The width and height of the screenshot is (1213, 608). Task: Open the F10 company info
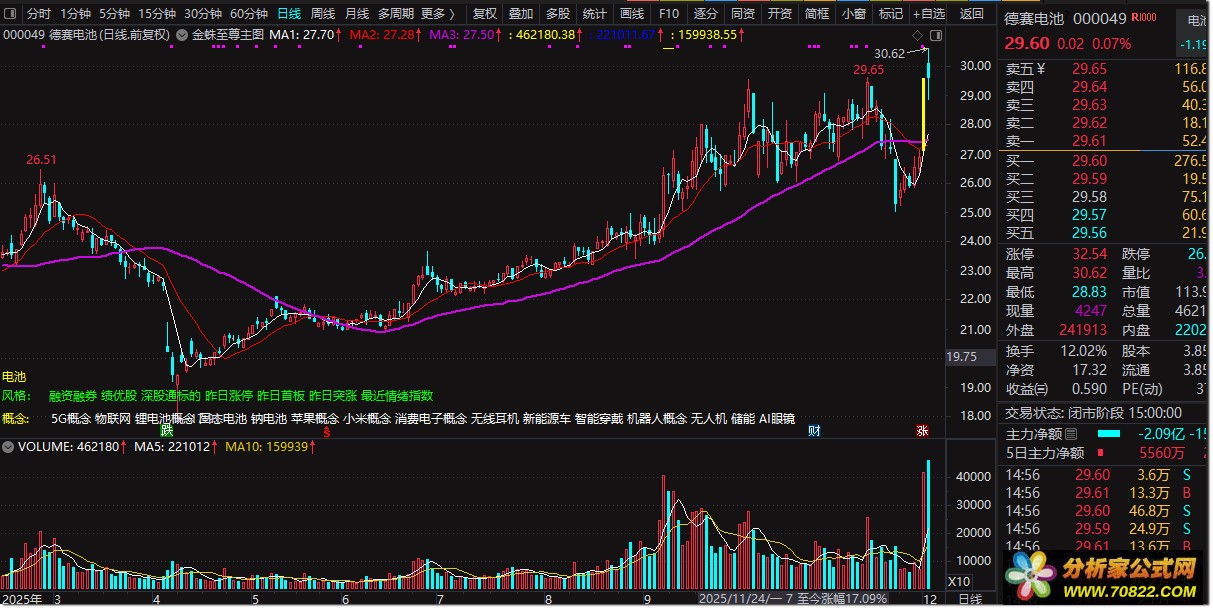coord(669,14)
